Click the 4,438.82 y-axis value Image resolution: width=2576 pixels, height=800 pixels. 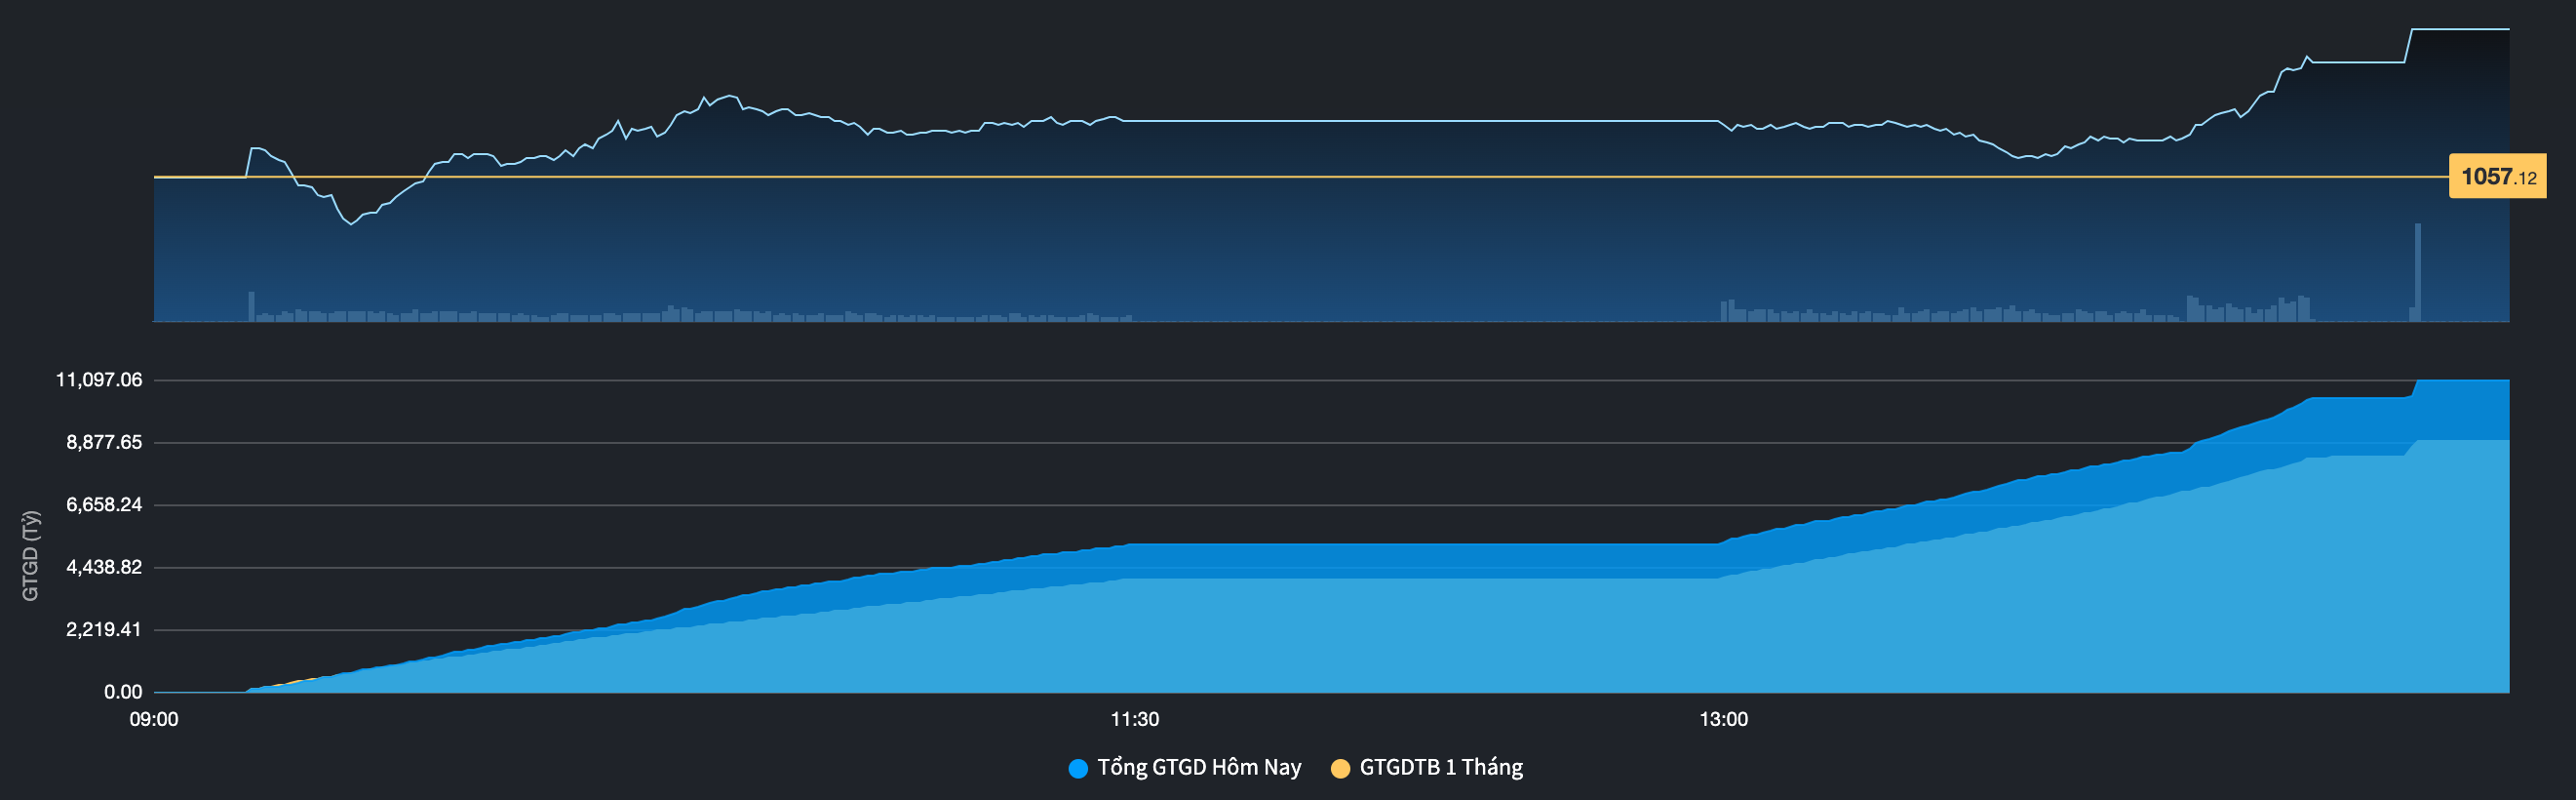click(104, 567)
